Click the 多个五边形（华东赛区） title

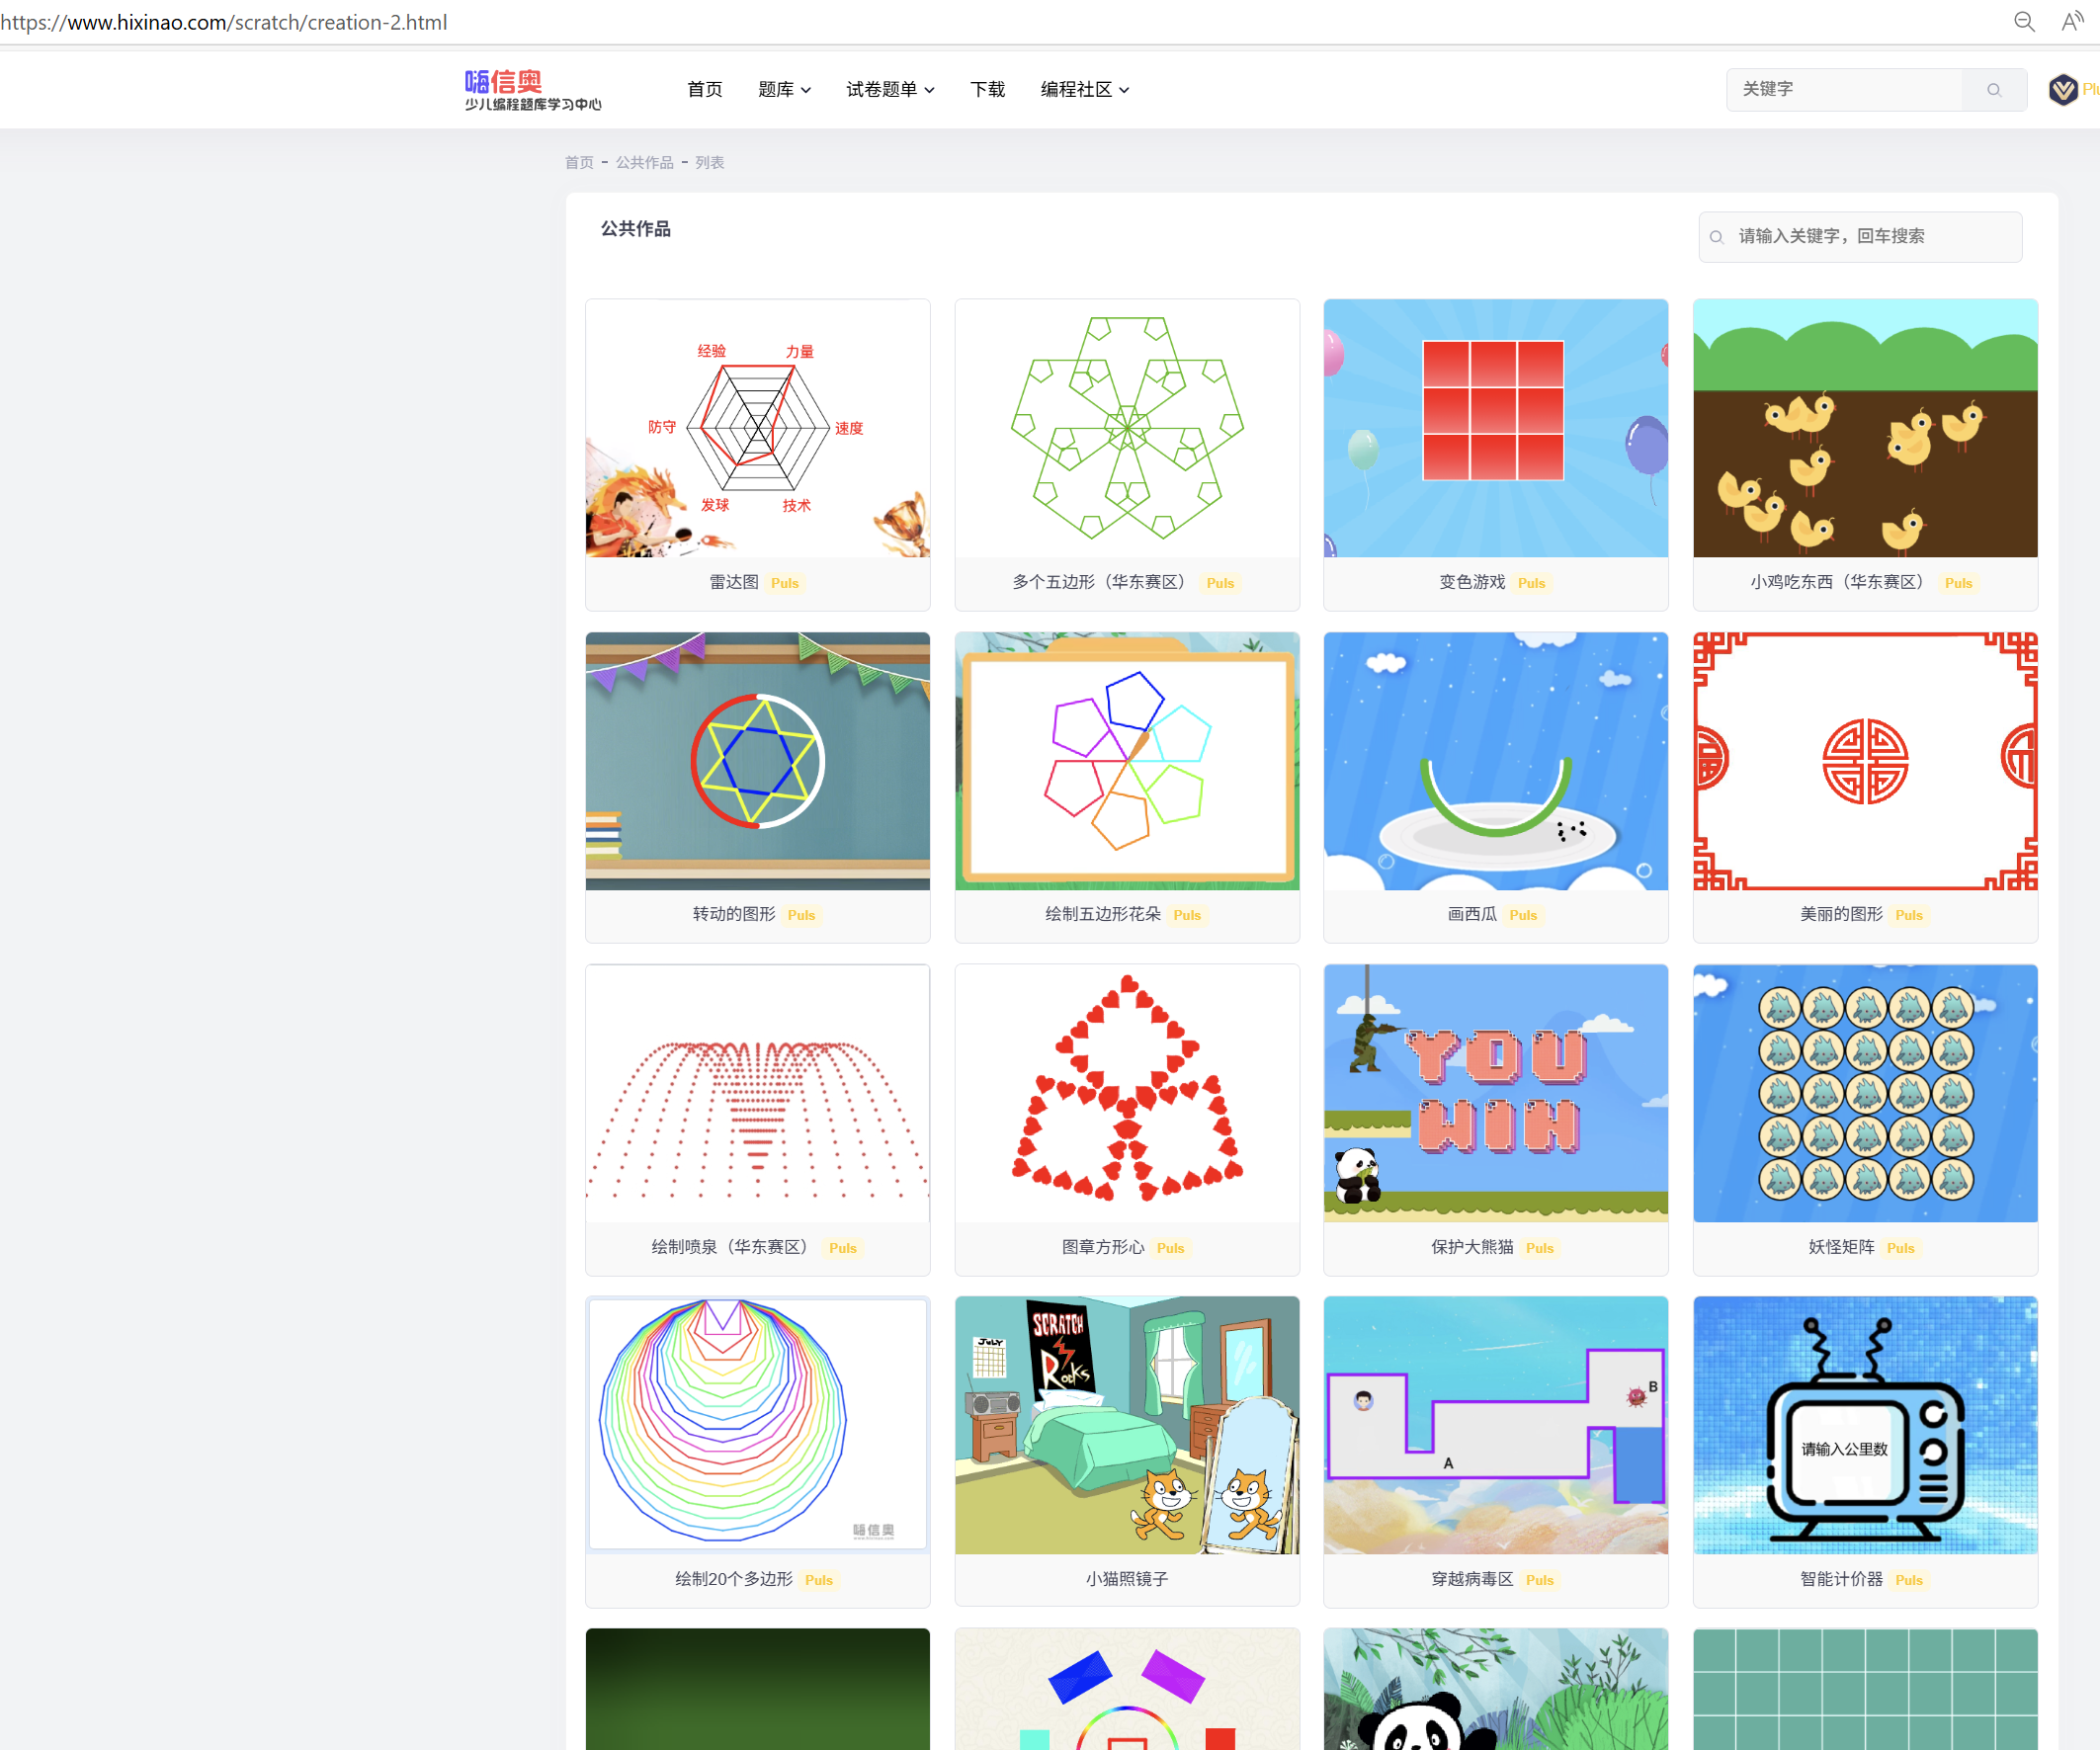coord(1102,582)
